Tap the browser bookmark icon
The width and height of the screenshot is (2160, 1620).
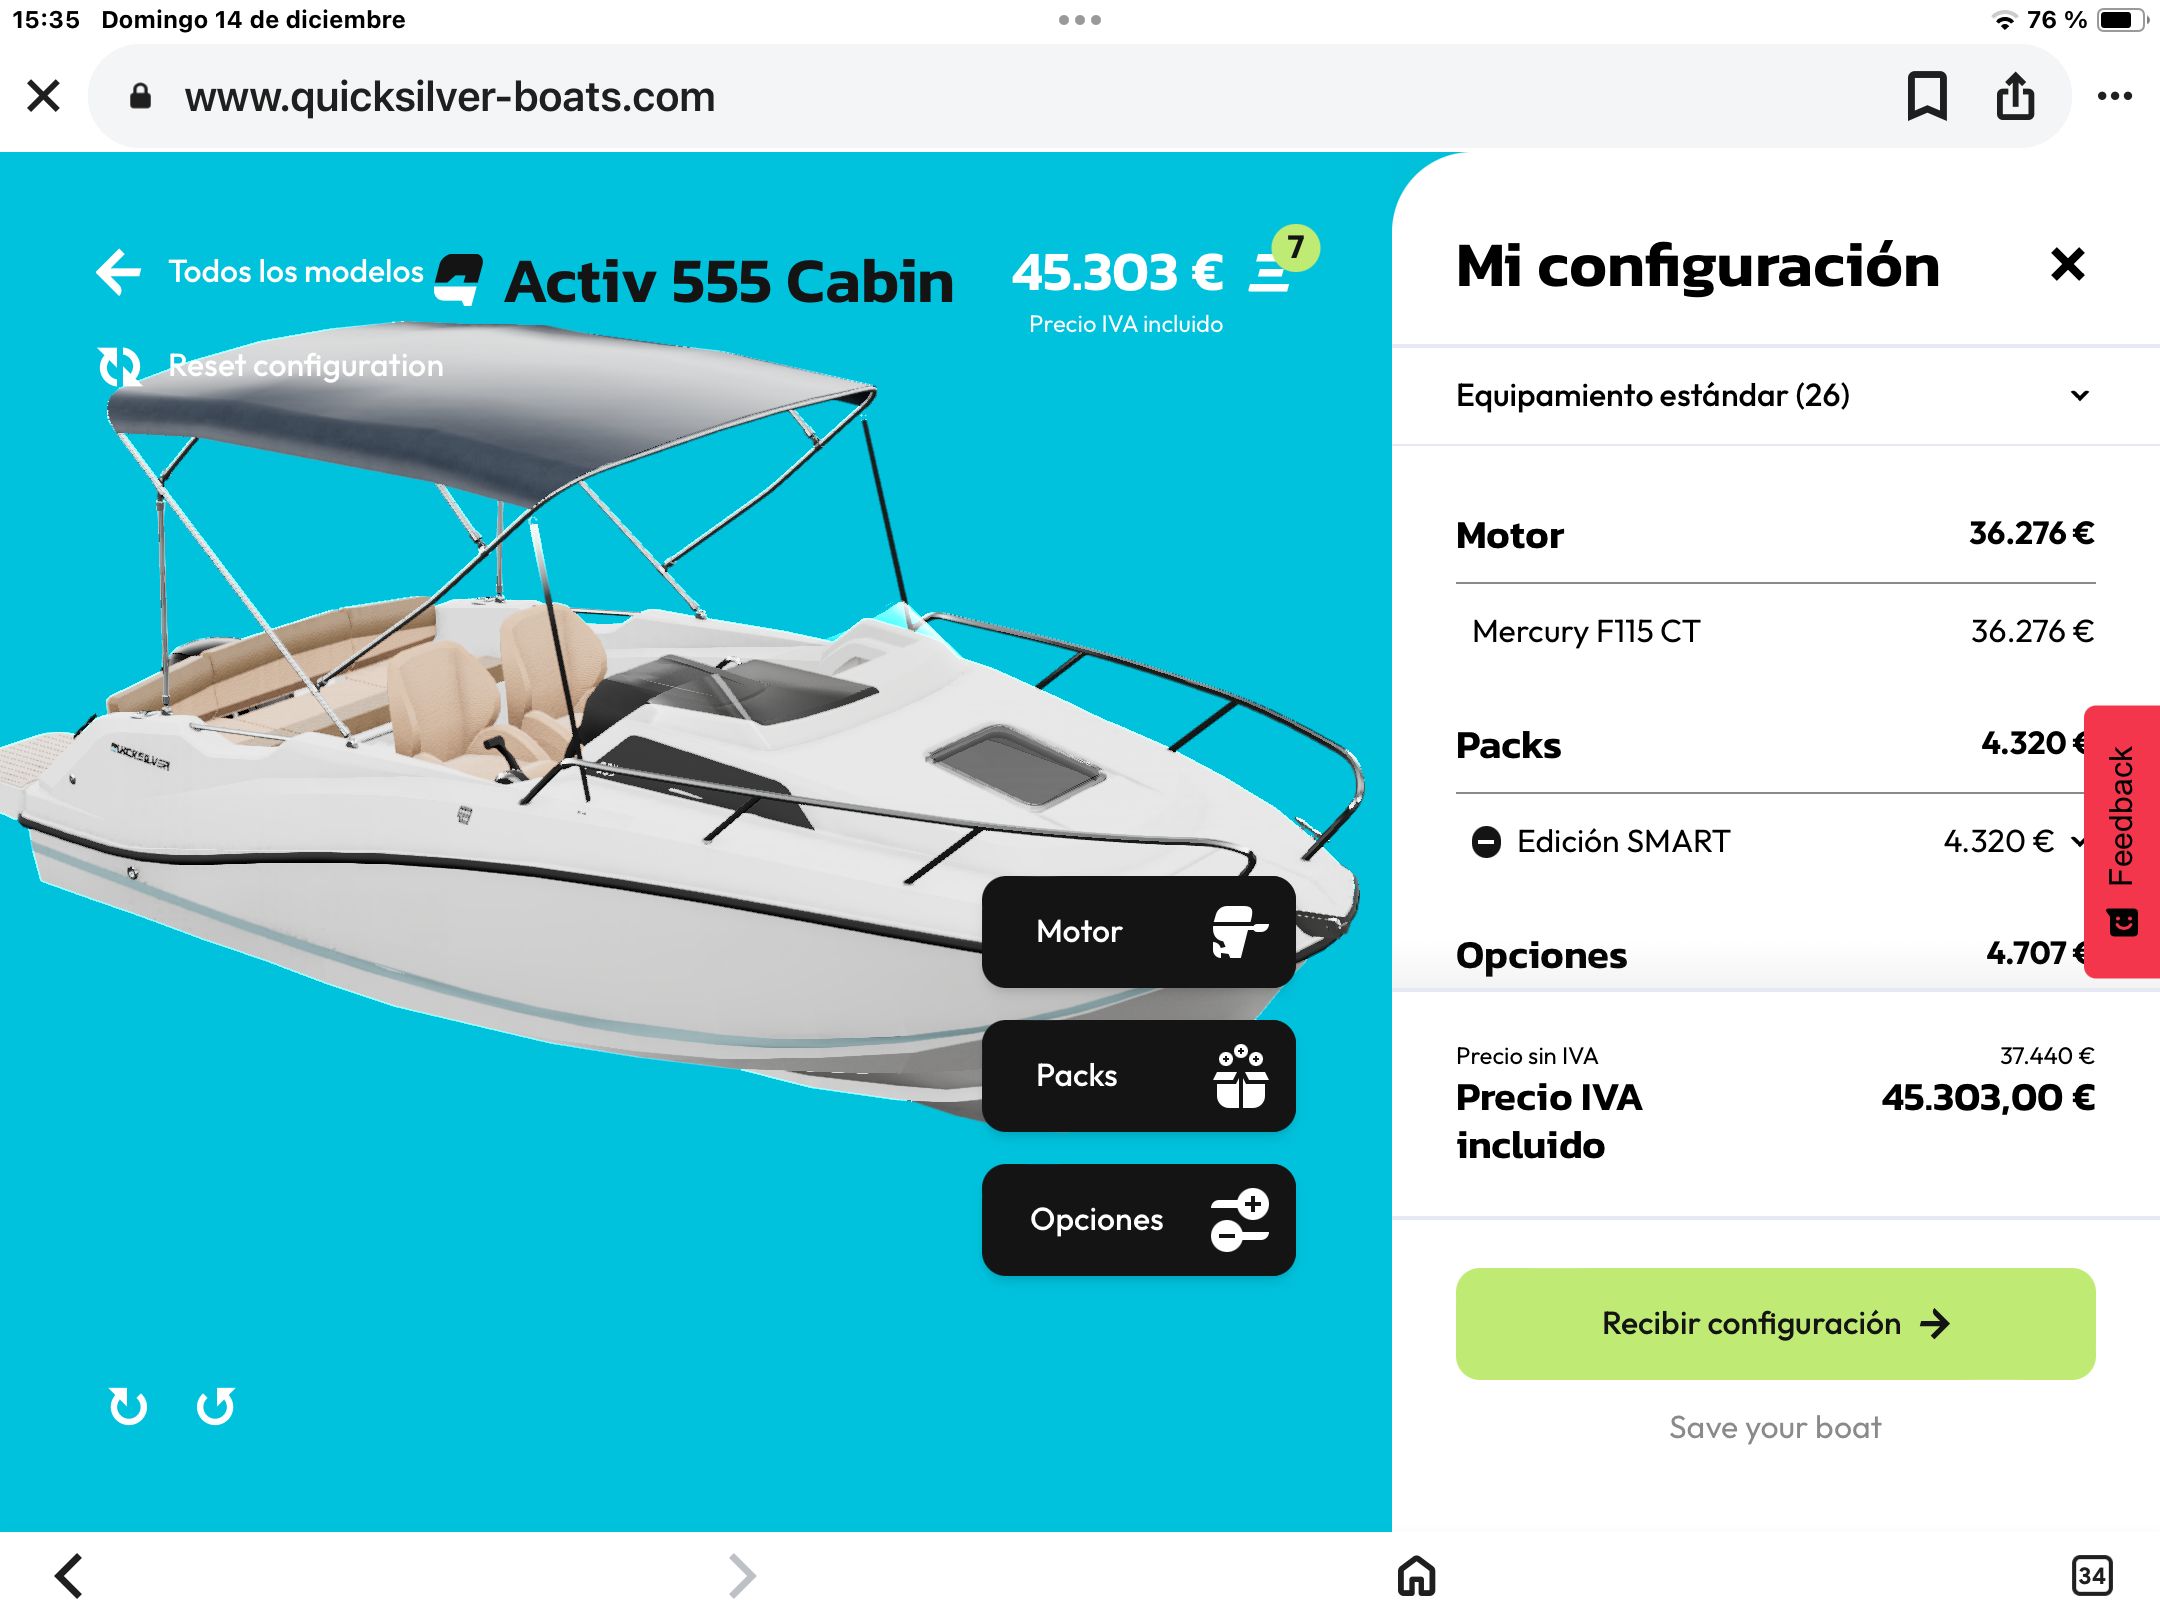click(1927, 96)
